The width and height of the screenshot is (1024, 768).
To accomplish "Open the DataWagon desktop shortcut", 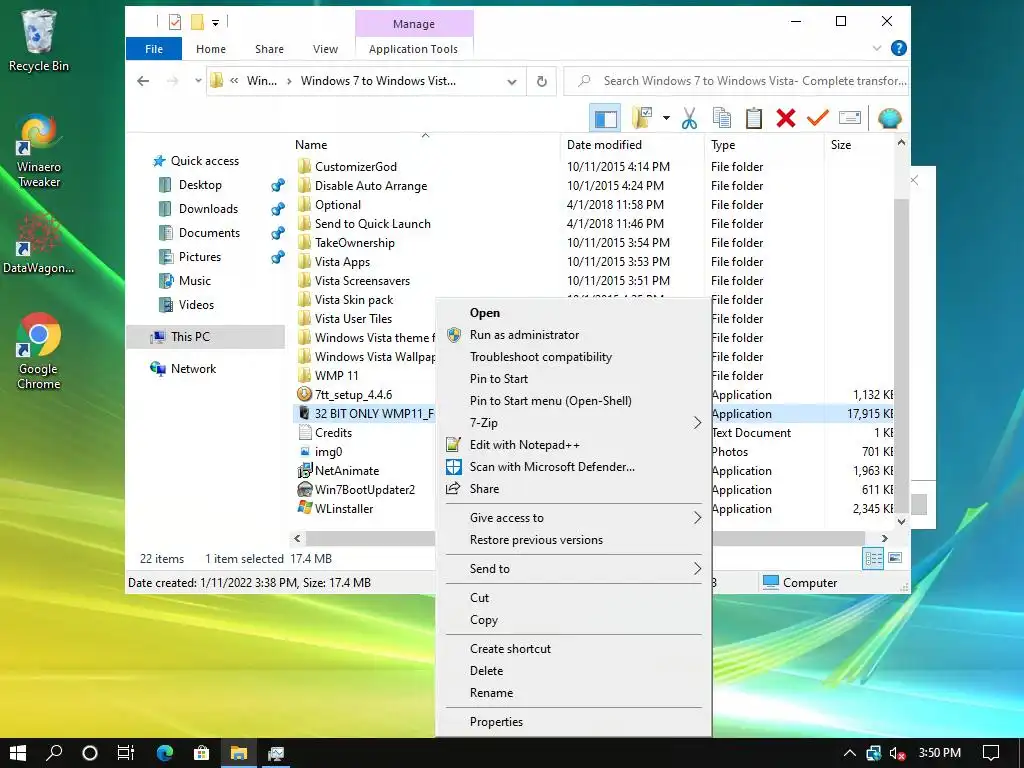I will click(39, 244).
